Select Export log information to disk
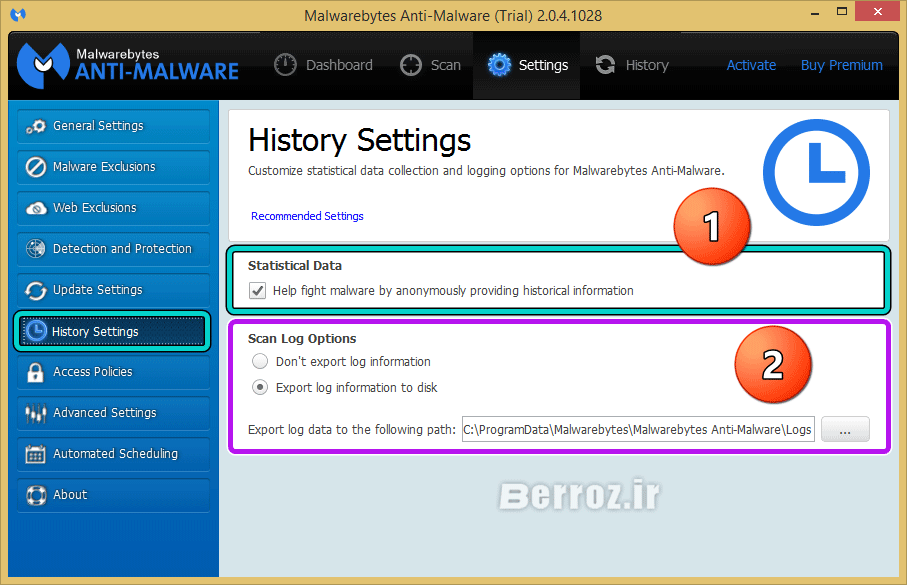 260,387
